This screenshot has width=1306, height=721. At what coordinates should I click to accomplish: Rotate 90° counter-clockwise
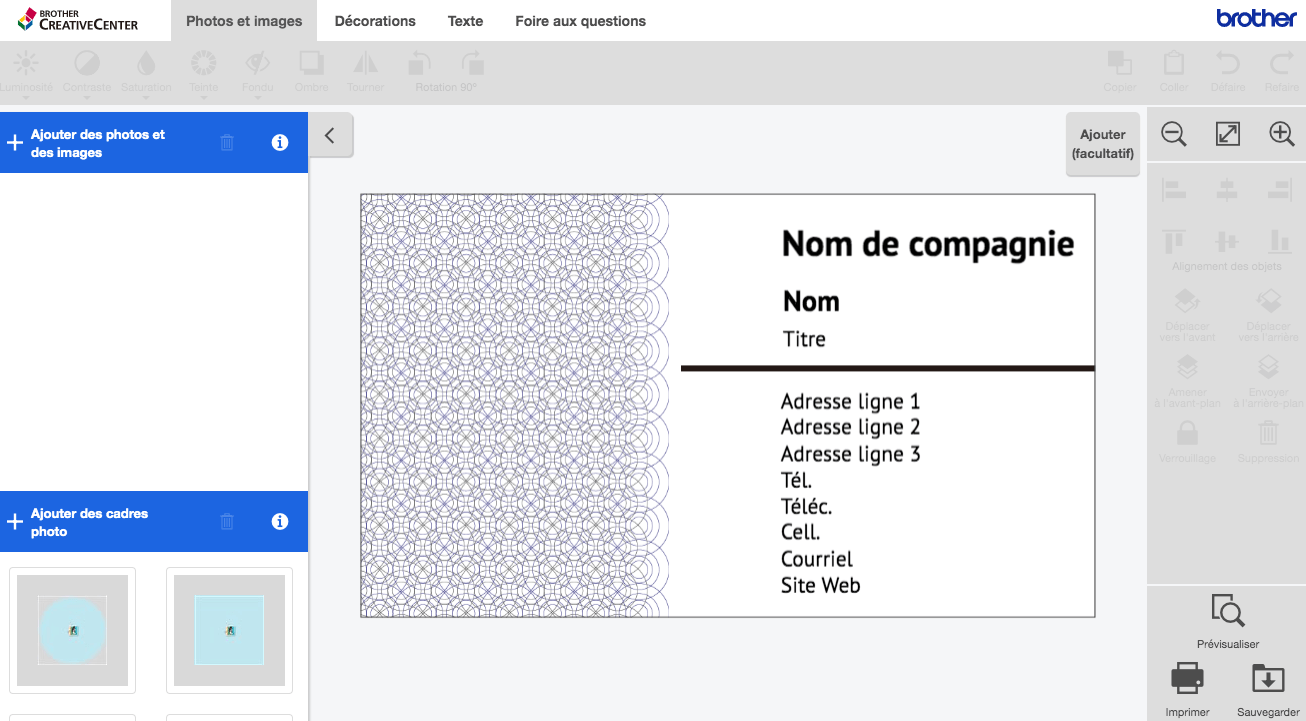[x=420, y=64]
